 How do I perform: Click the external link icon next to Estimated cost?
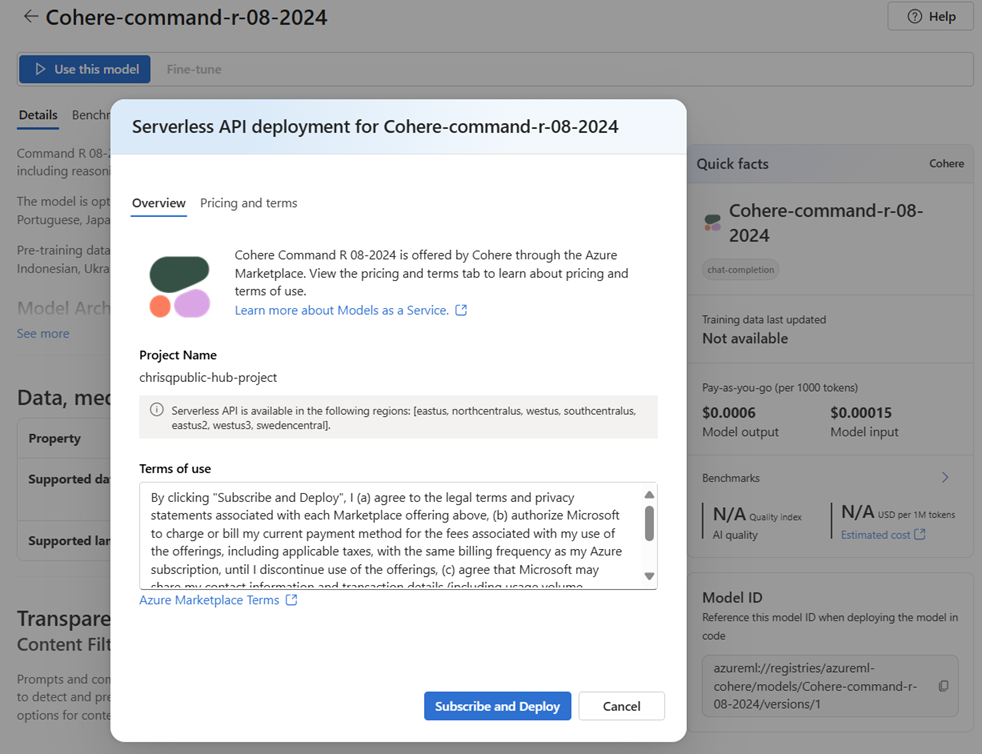coord(920,535)
